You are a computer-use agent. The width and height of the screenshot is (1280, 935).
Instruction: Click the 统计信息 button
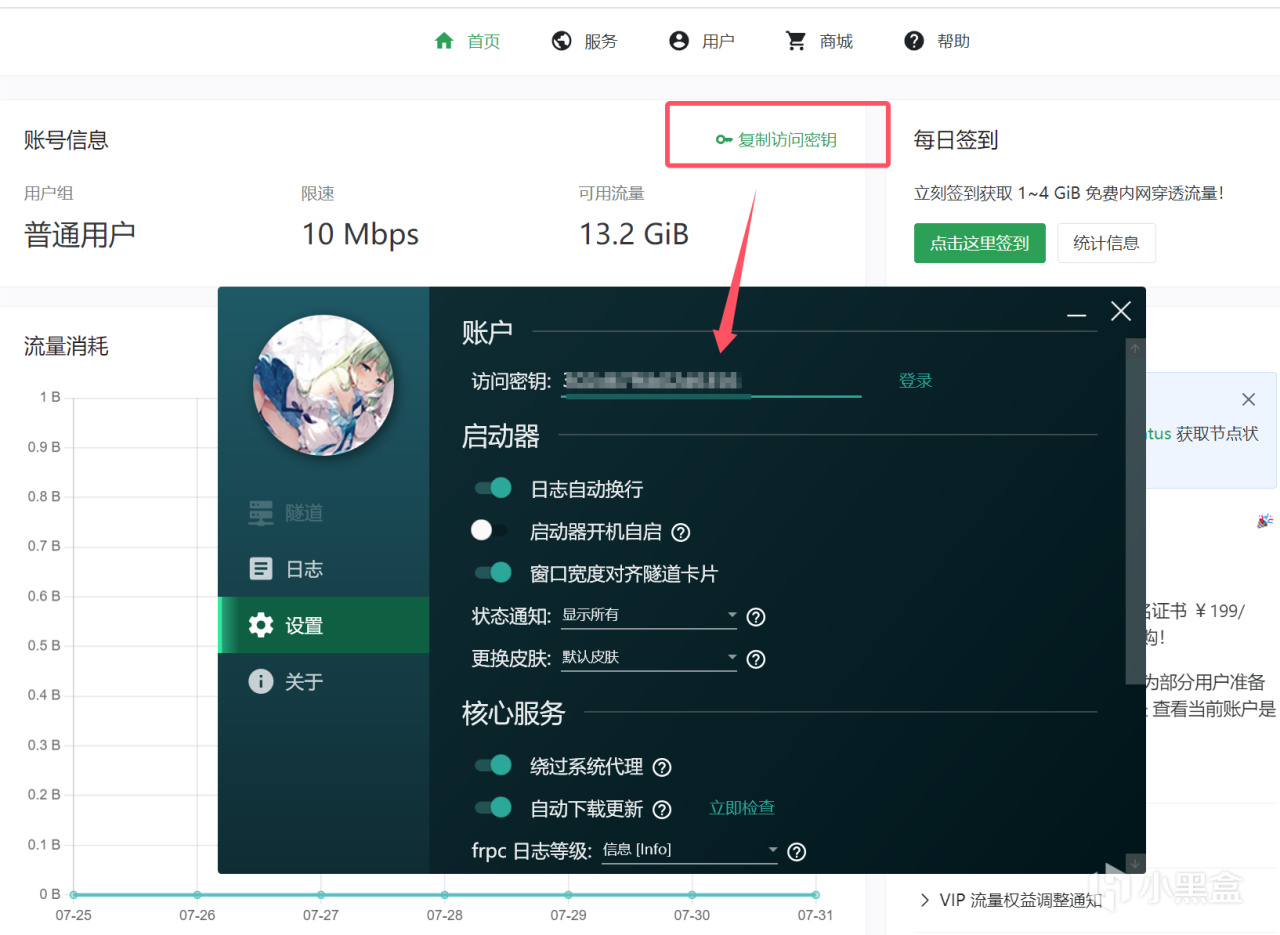point(1106,243)
